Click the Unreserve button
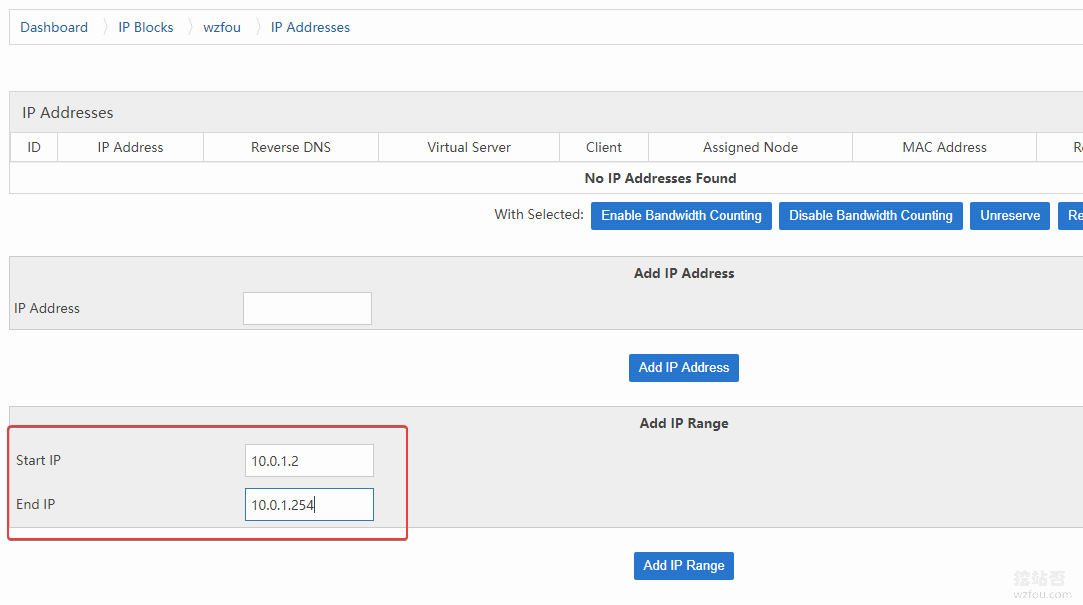The height and width of the screenshot is (605, 1083). pos(1010,215)
